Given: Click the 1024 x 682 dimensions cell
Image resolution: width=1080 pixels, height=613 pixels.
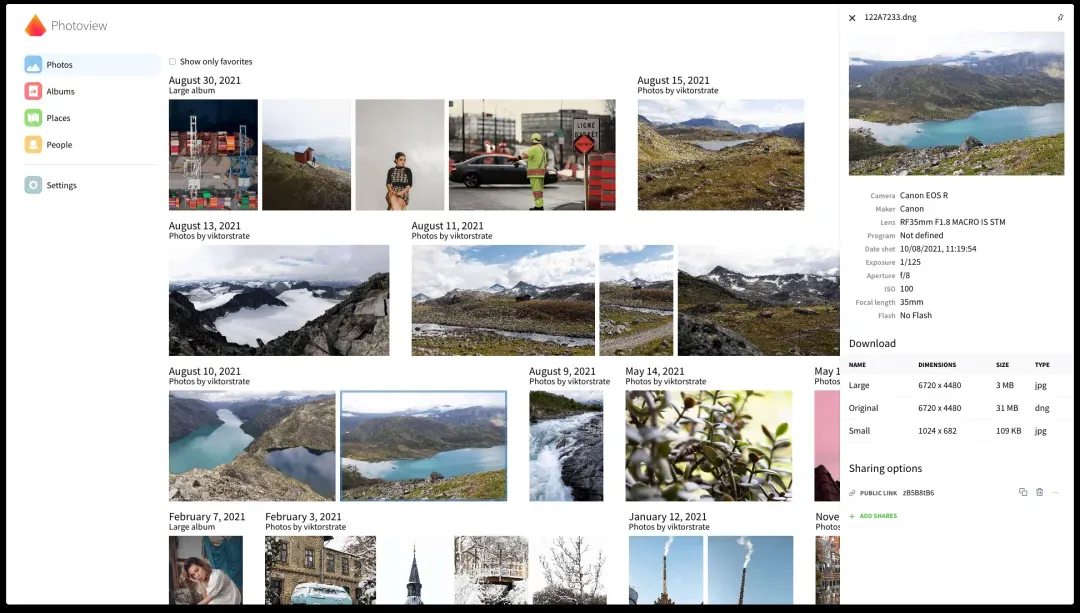Looking at the screenshot, I should pos(937,430).
